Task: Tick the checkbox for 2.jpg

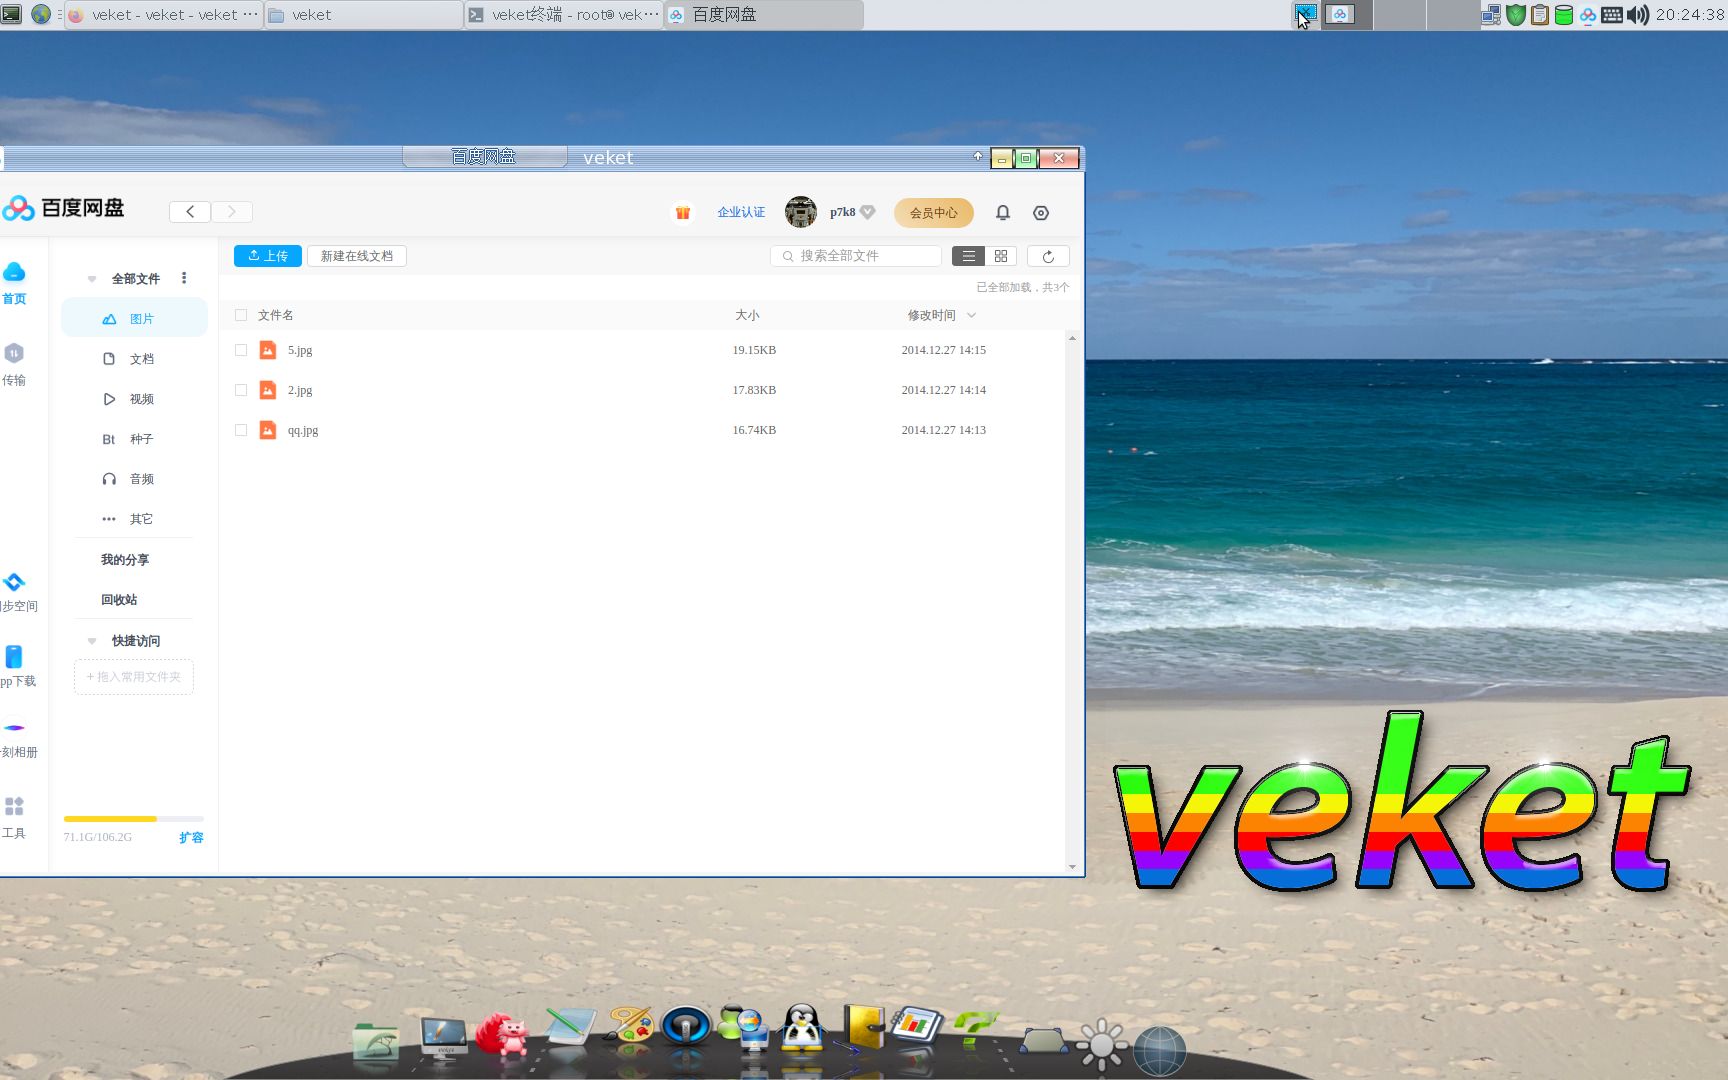Action: coord(241,390)
